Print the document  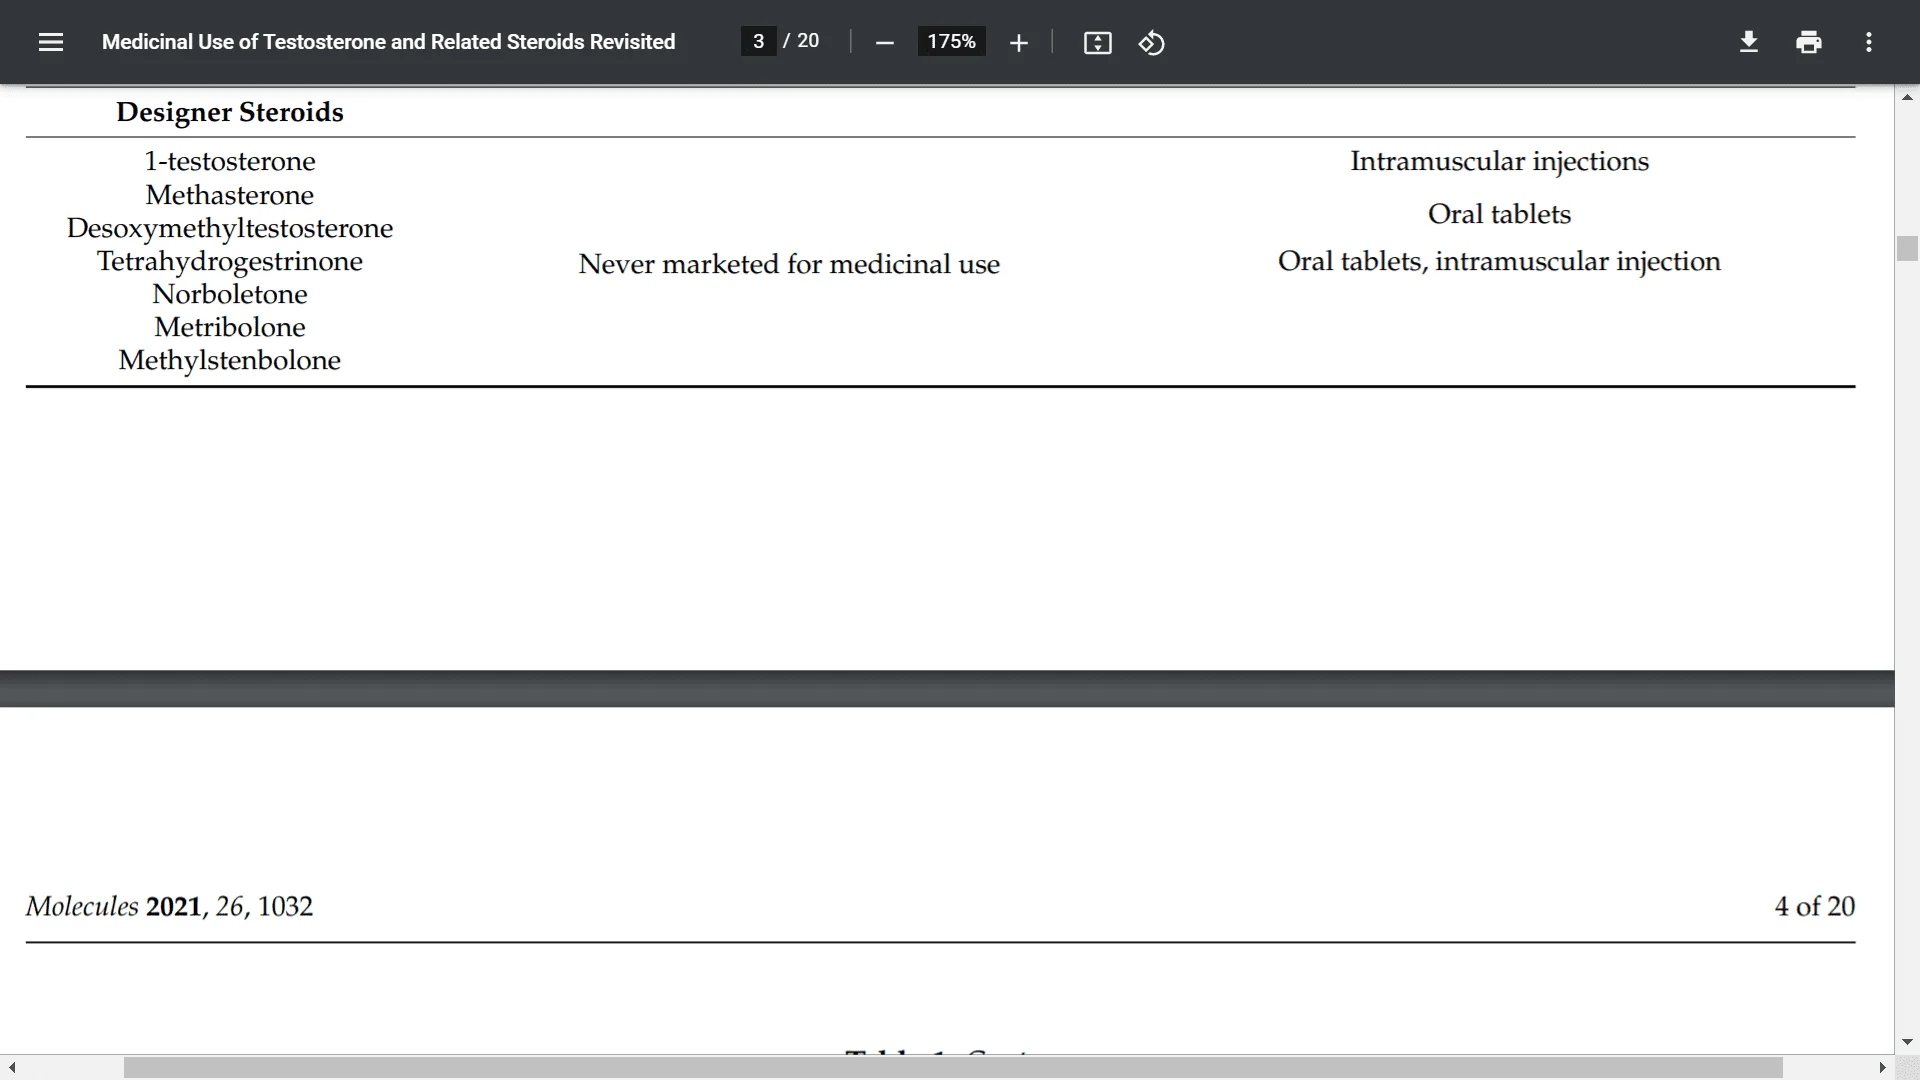(1808, 42)
